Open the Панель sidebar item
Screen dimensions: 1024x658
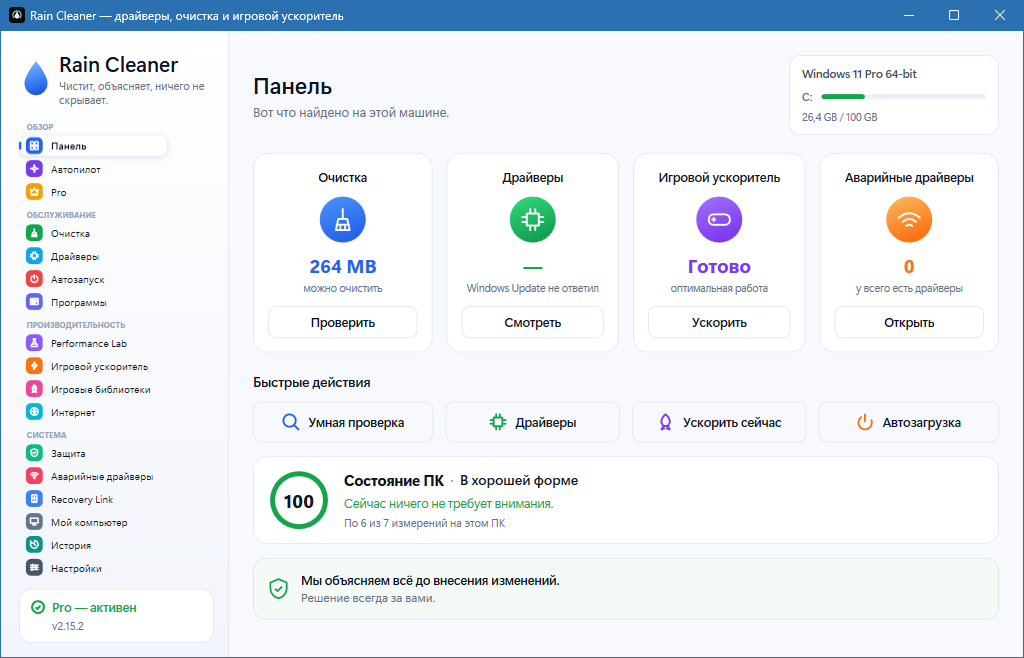pos(94,146)
